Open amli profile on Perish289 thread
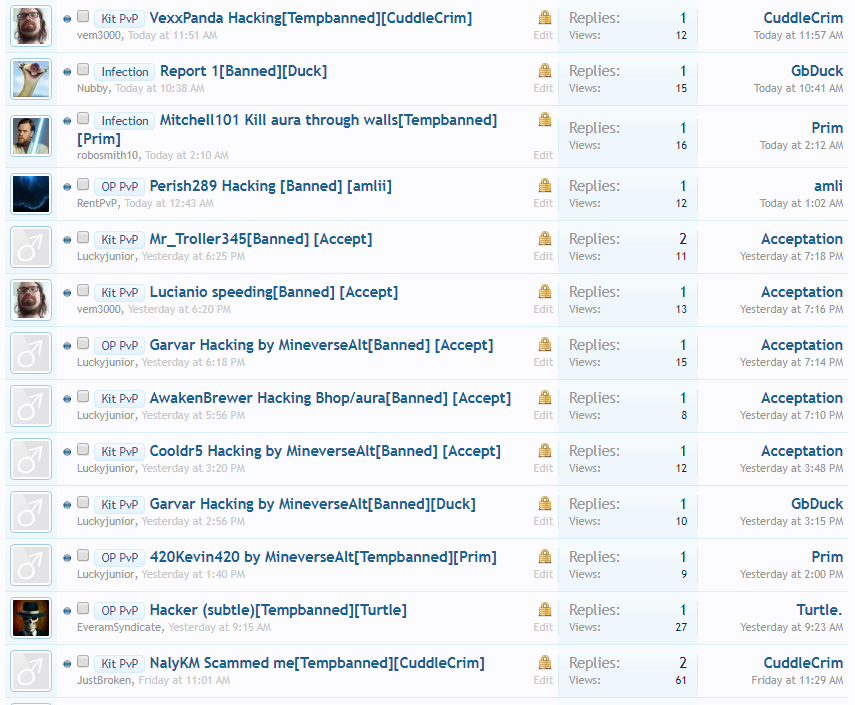855x705 pixels. coord(828,186)
